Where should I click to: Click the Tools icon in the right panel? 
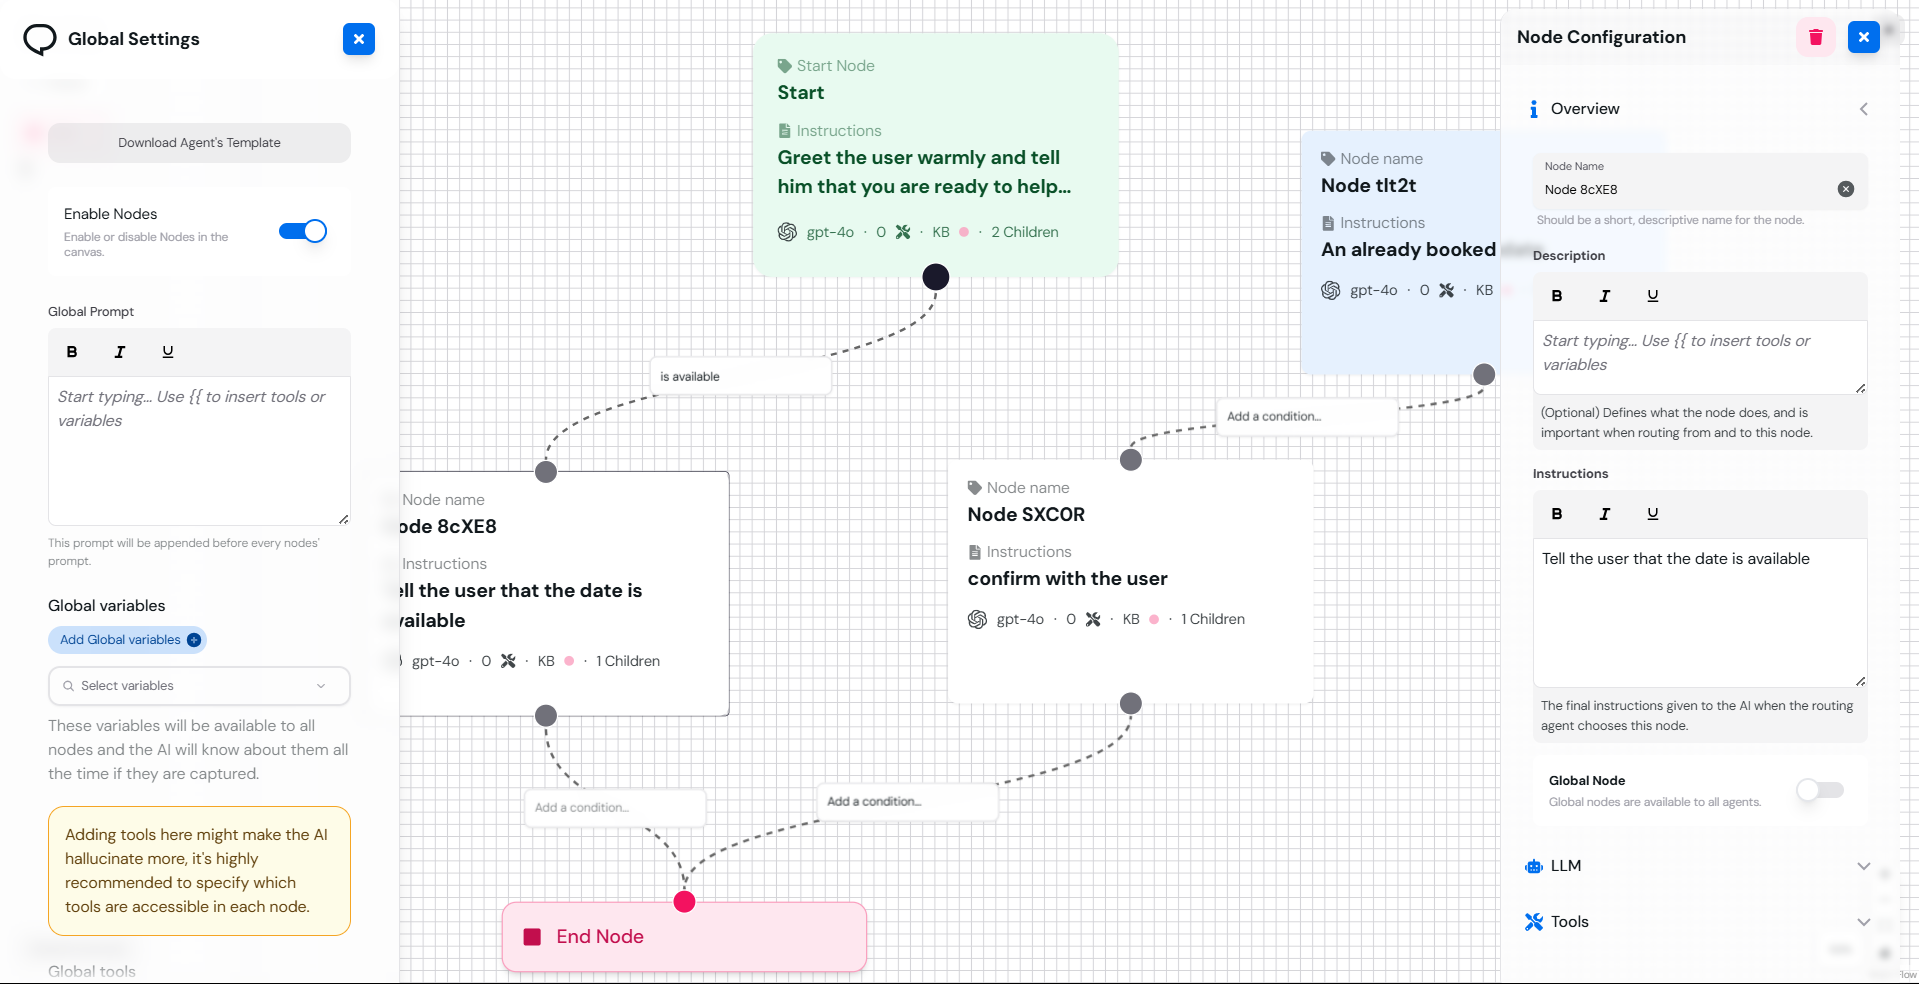1533,922
